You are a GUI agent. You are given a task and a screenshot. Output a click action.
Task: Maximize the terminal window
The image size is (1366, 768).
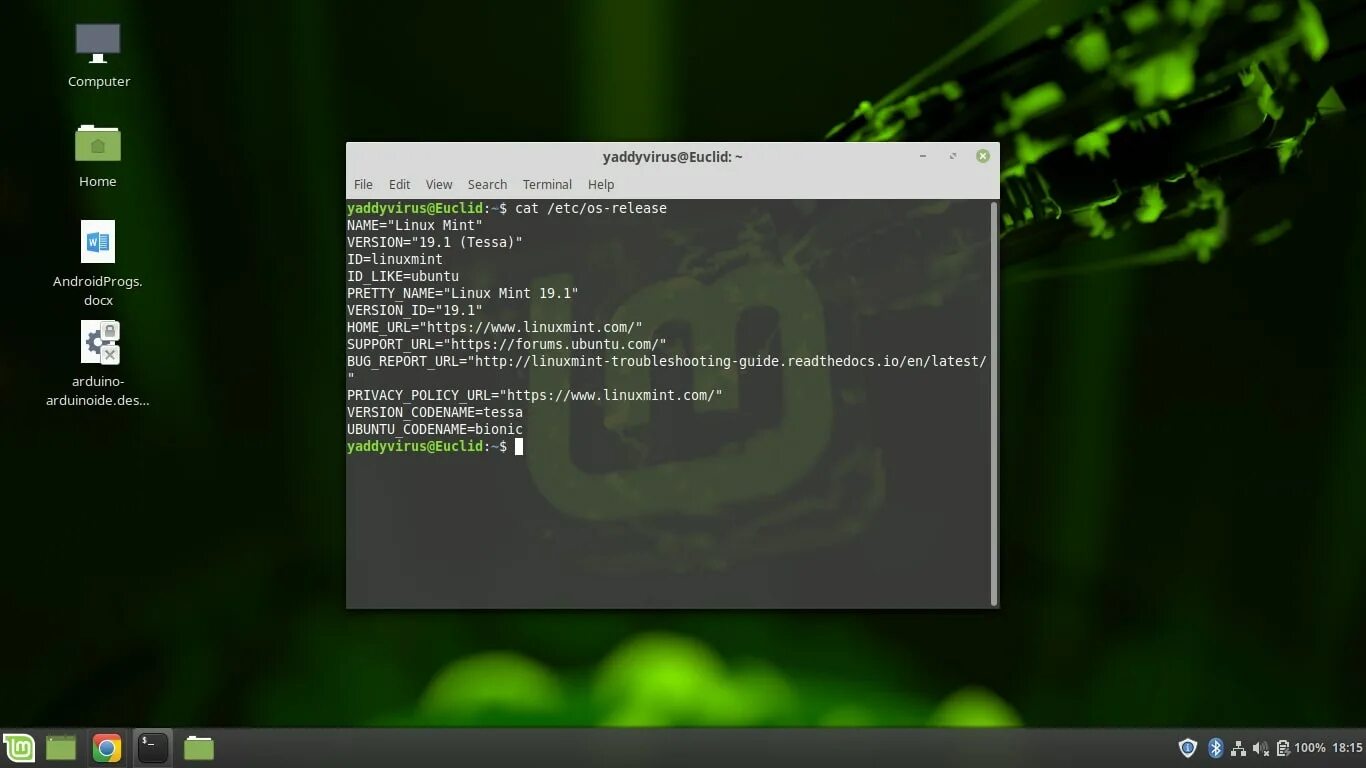953,156
